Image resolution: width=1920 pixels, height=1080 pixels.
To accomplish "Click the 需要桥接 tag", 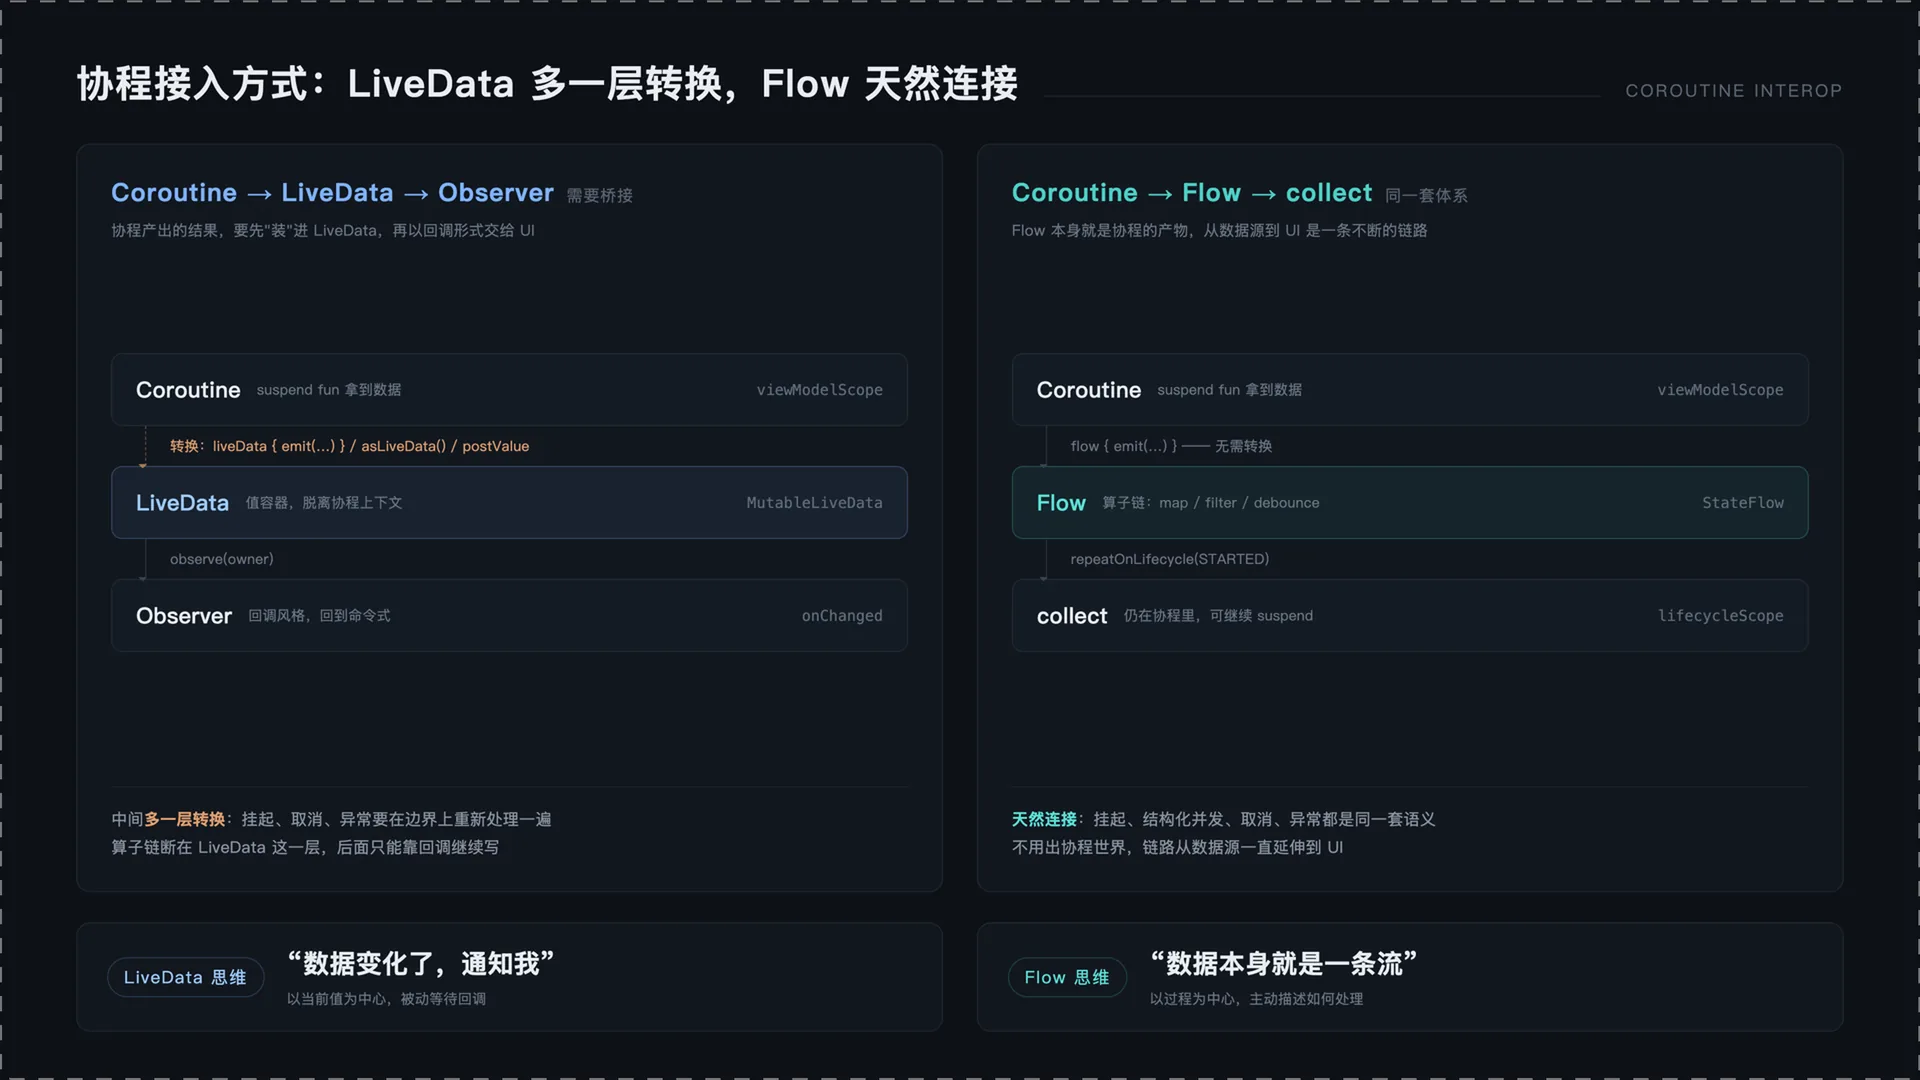I will 600,196.
